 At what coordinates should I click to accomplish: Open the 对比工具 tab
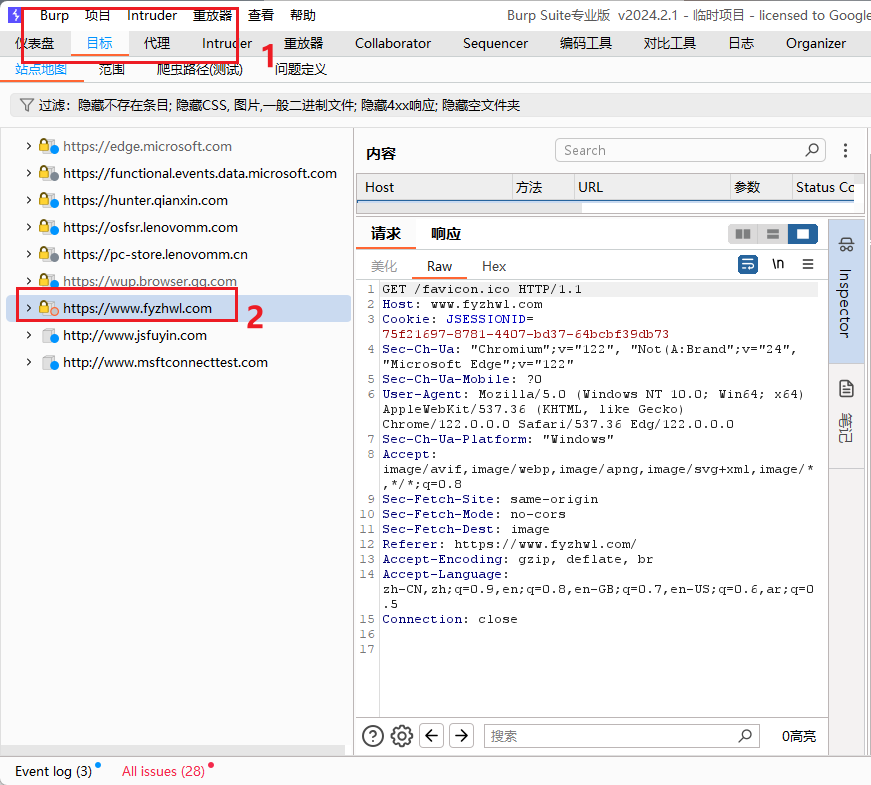click(669, 43)
